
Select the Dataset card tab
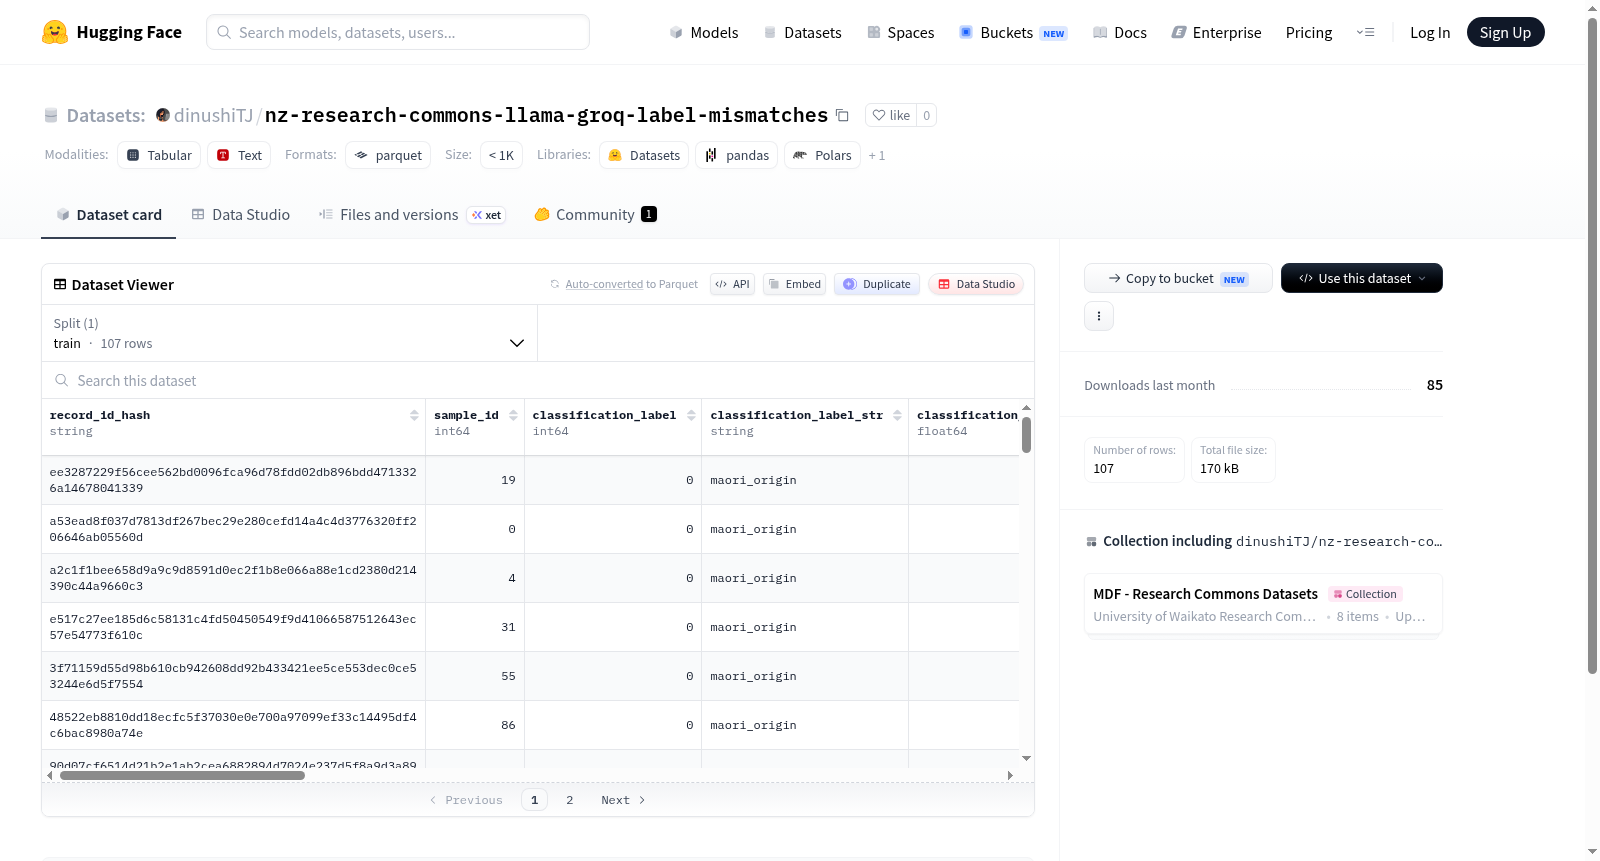click(108, 214)
